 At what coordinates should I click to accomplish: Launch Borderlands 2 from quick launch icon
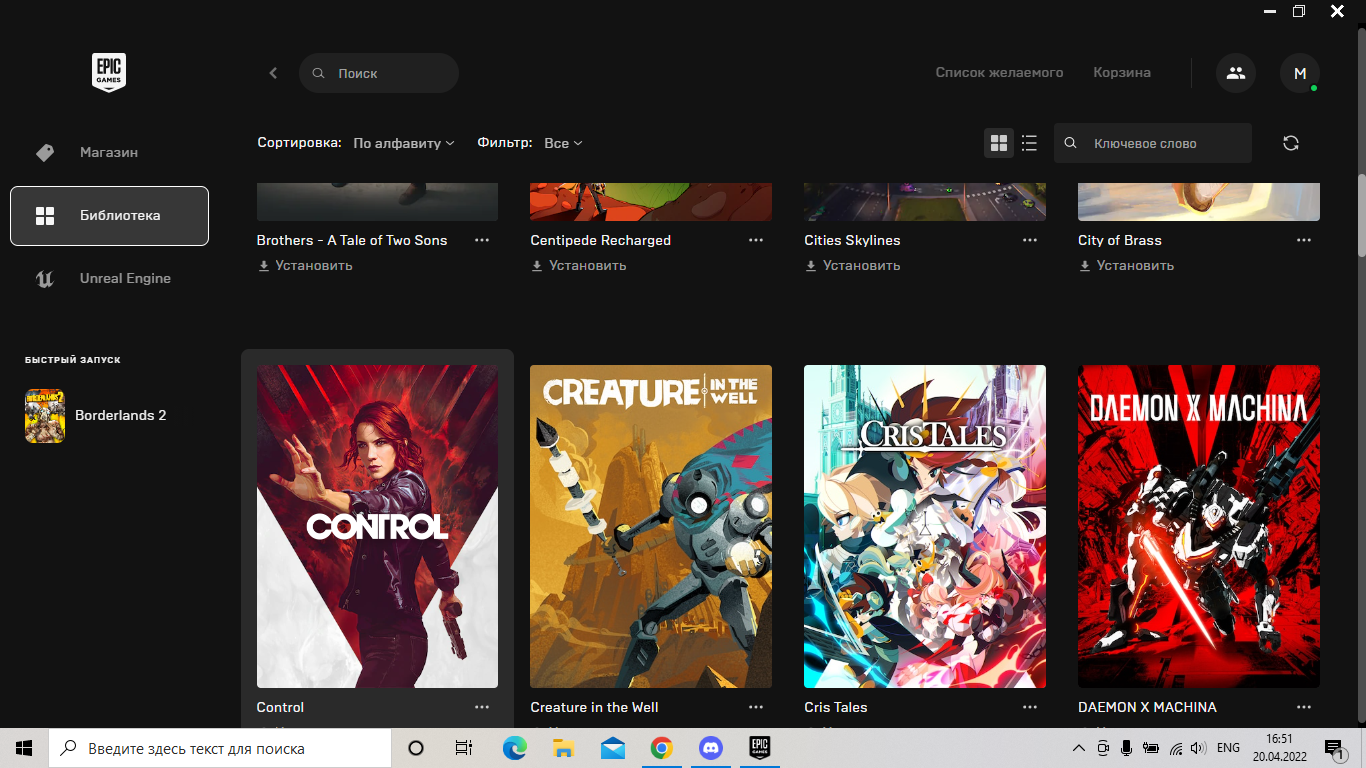coord(45,415)
